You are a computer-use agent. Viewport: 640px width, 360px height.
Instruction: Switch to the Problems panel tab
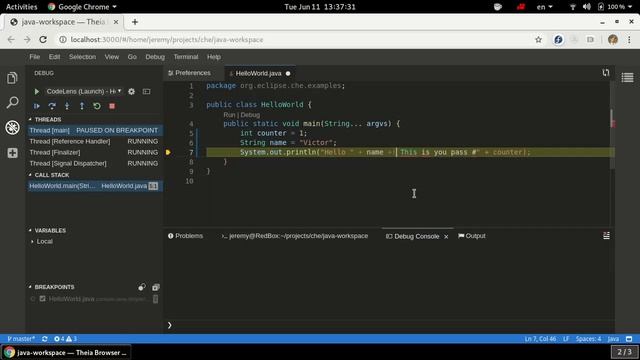[185, 236]
